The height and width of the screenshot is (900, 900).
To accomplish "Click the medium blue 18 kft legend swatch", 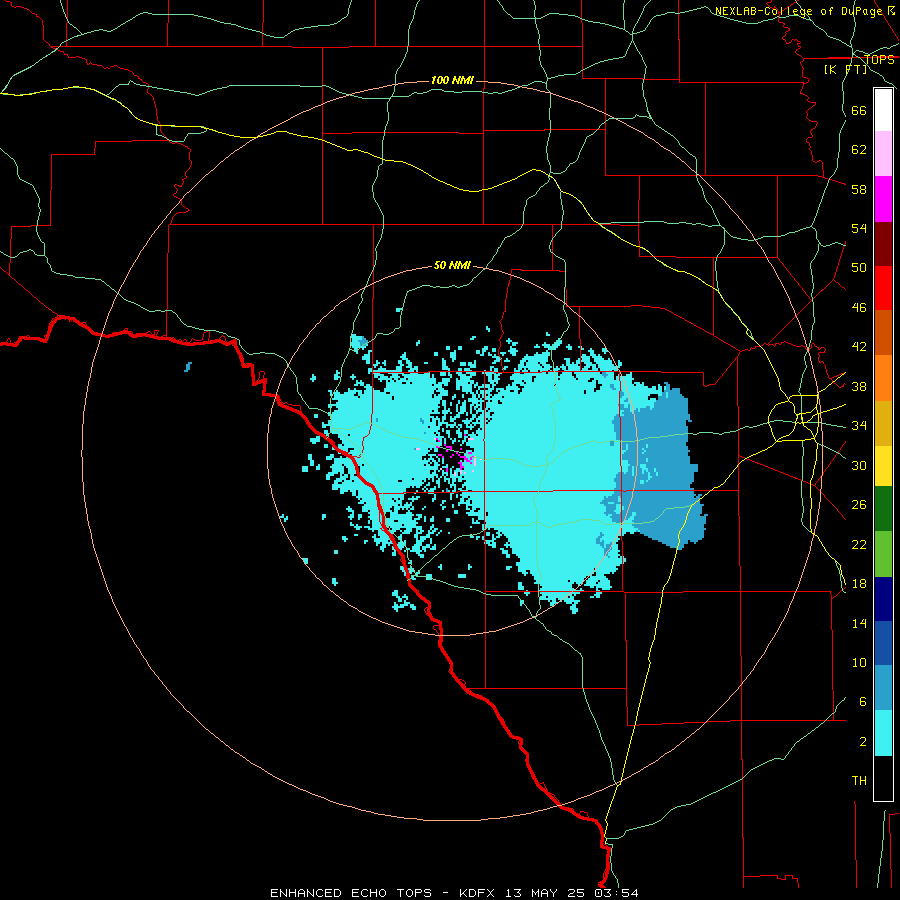I will pyautogui.click(x=883, y=643).
